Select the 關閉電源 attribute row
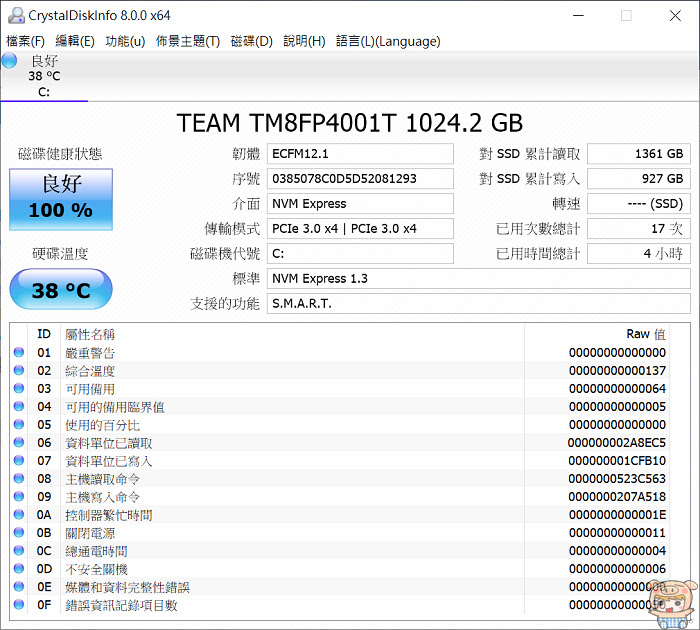 click(340, 533)
